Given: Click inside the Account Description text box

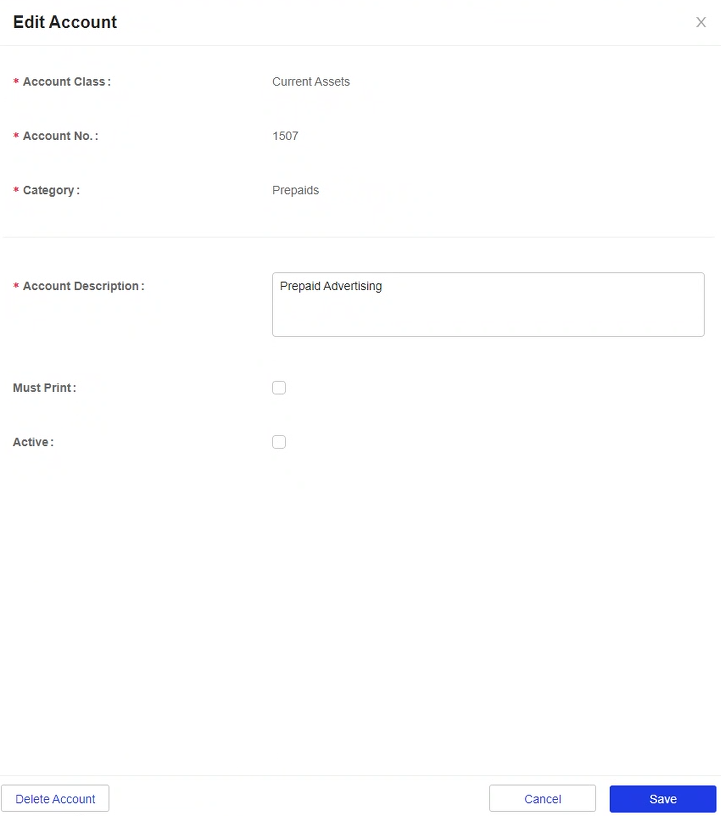Looking at the screenshot, I should point(488,304).
